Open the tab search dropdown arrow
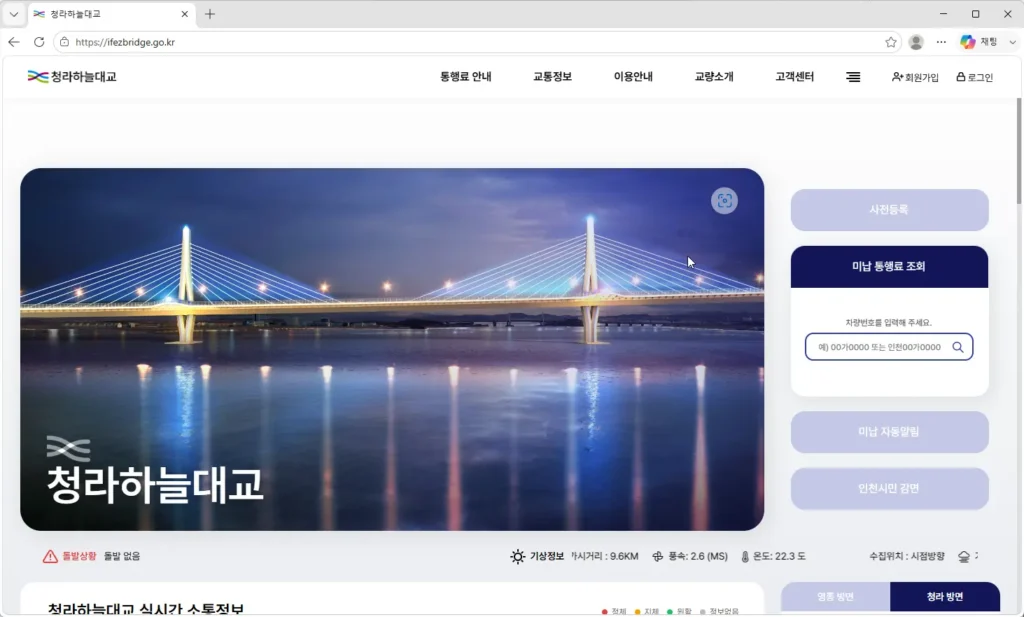Image resolution: width=1024 pixels, height=617 pixels. point(14,14)
